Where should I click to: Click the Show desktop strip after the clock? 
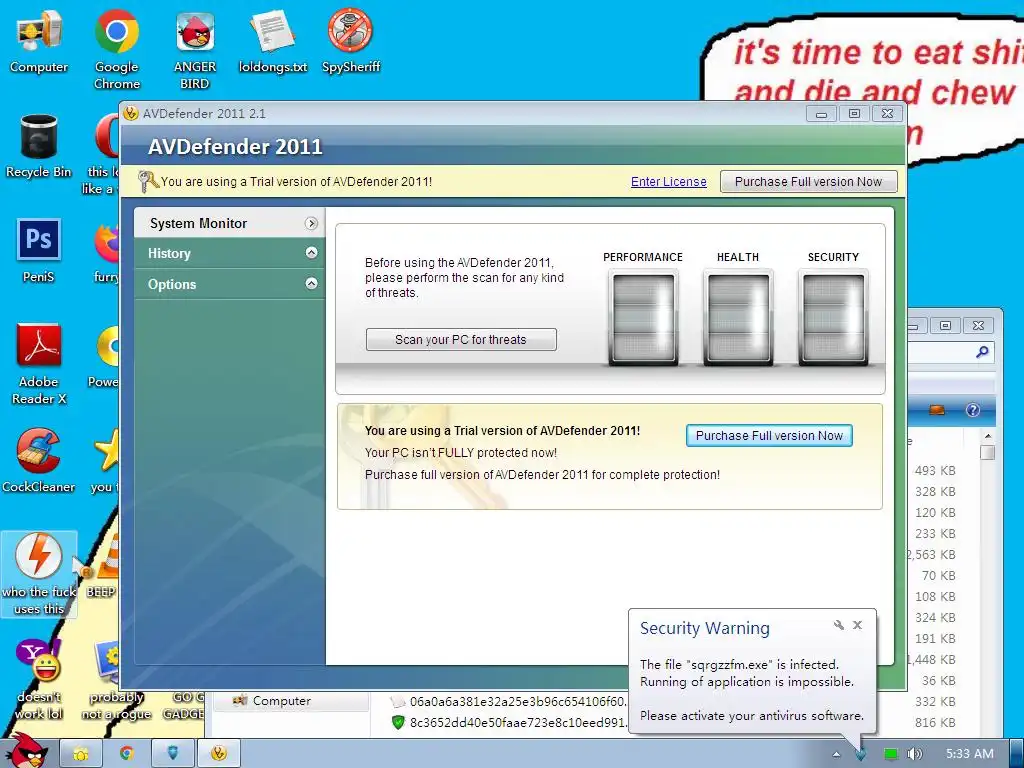point(1017,754)
